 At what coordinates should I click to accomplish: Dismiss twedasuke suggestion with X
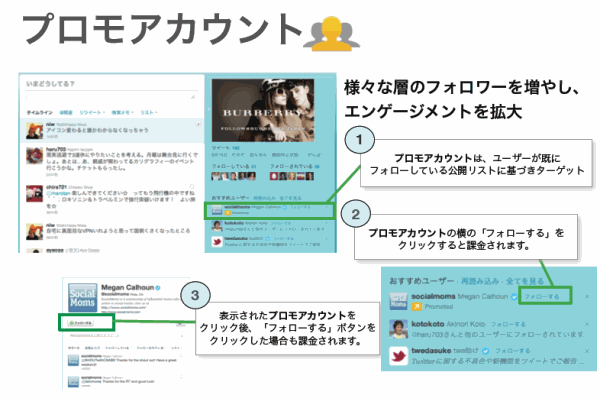[x=587, y=351]
